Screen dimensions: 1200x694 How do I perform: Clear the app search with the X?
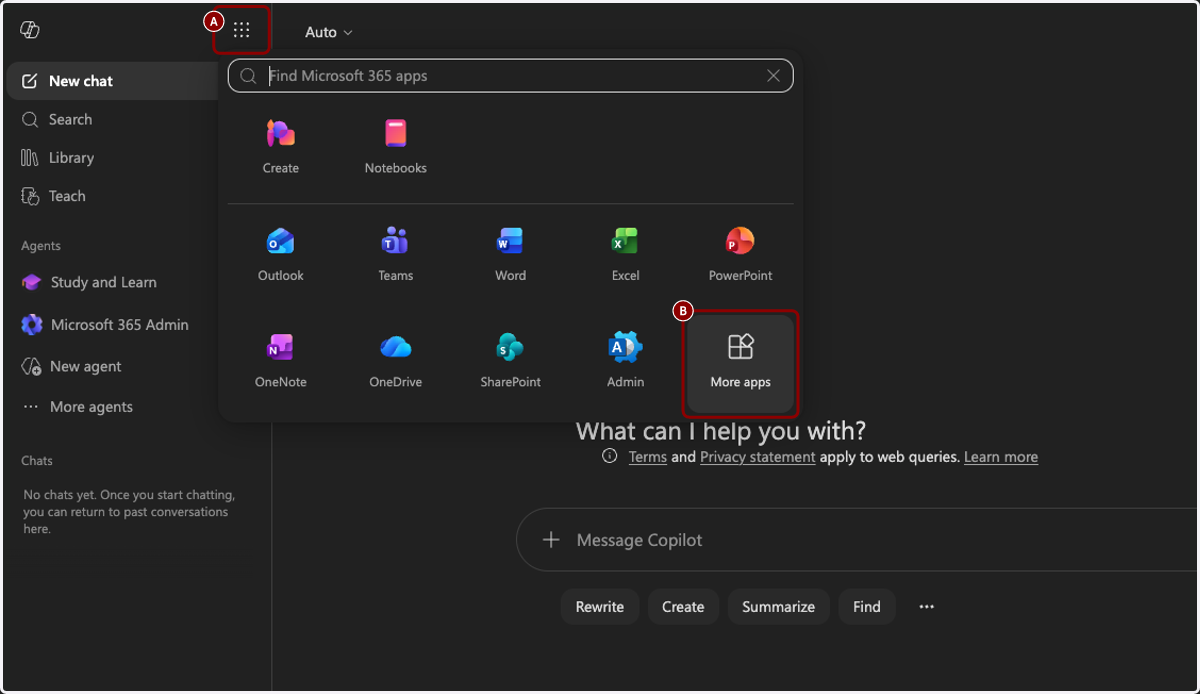click(x=773, y=75)
